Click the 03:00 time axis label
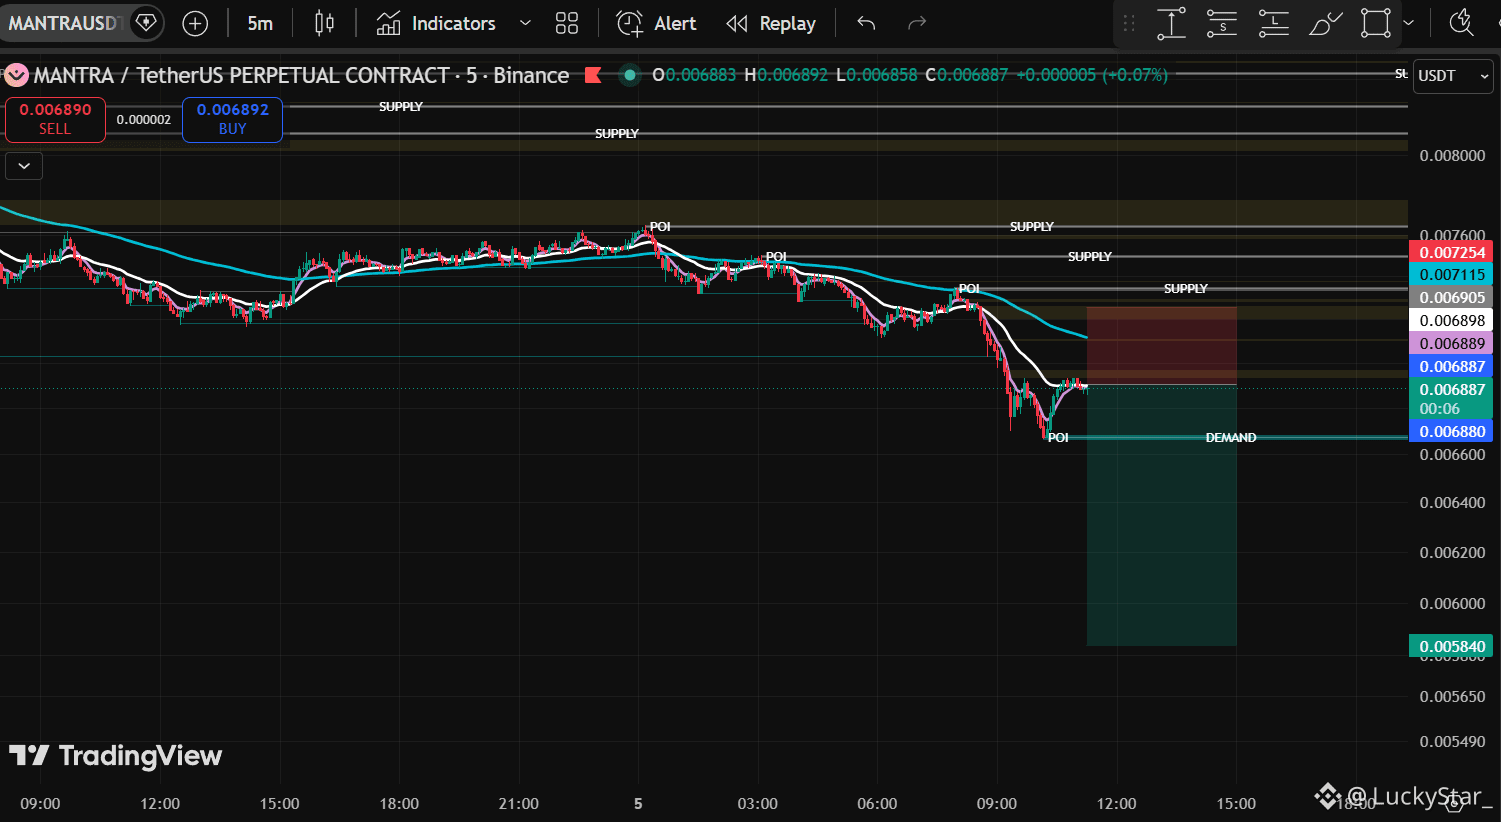 pyautogui.click(x=758, y=804)
